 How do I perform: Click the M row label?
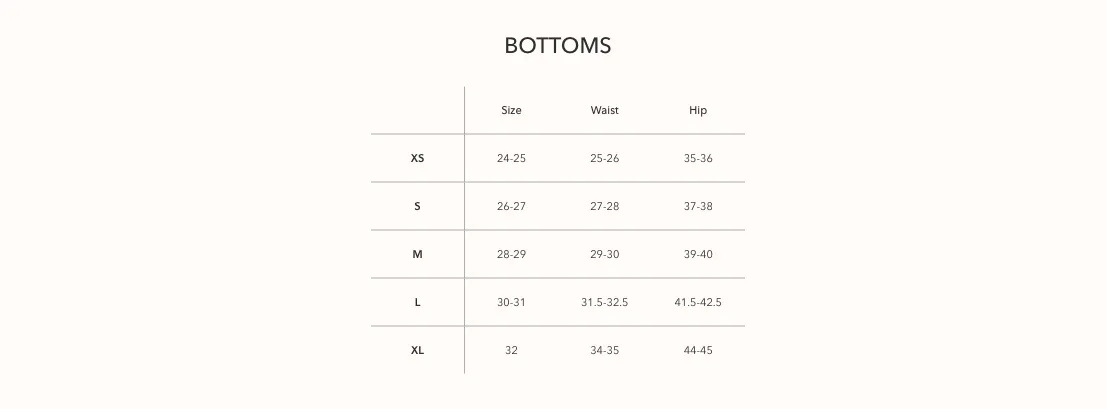[417, 254]
